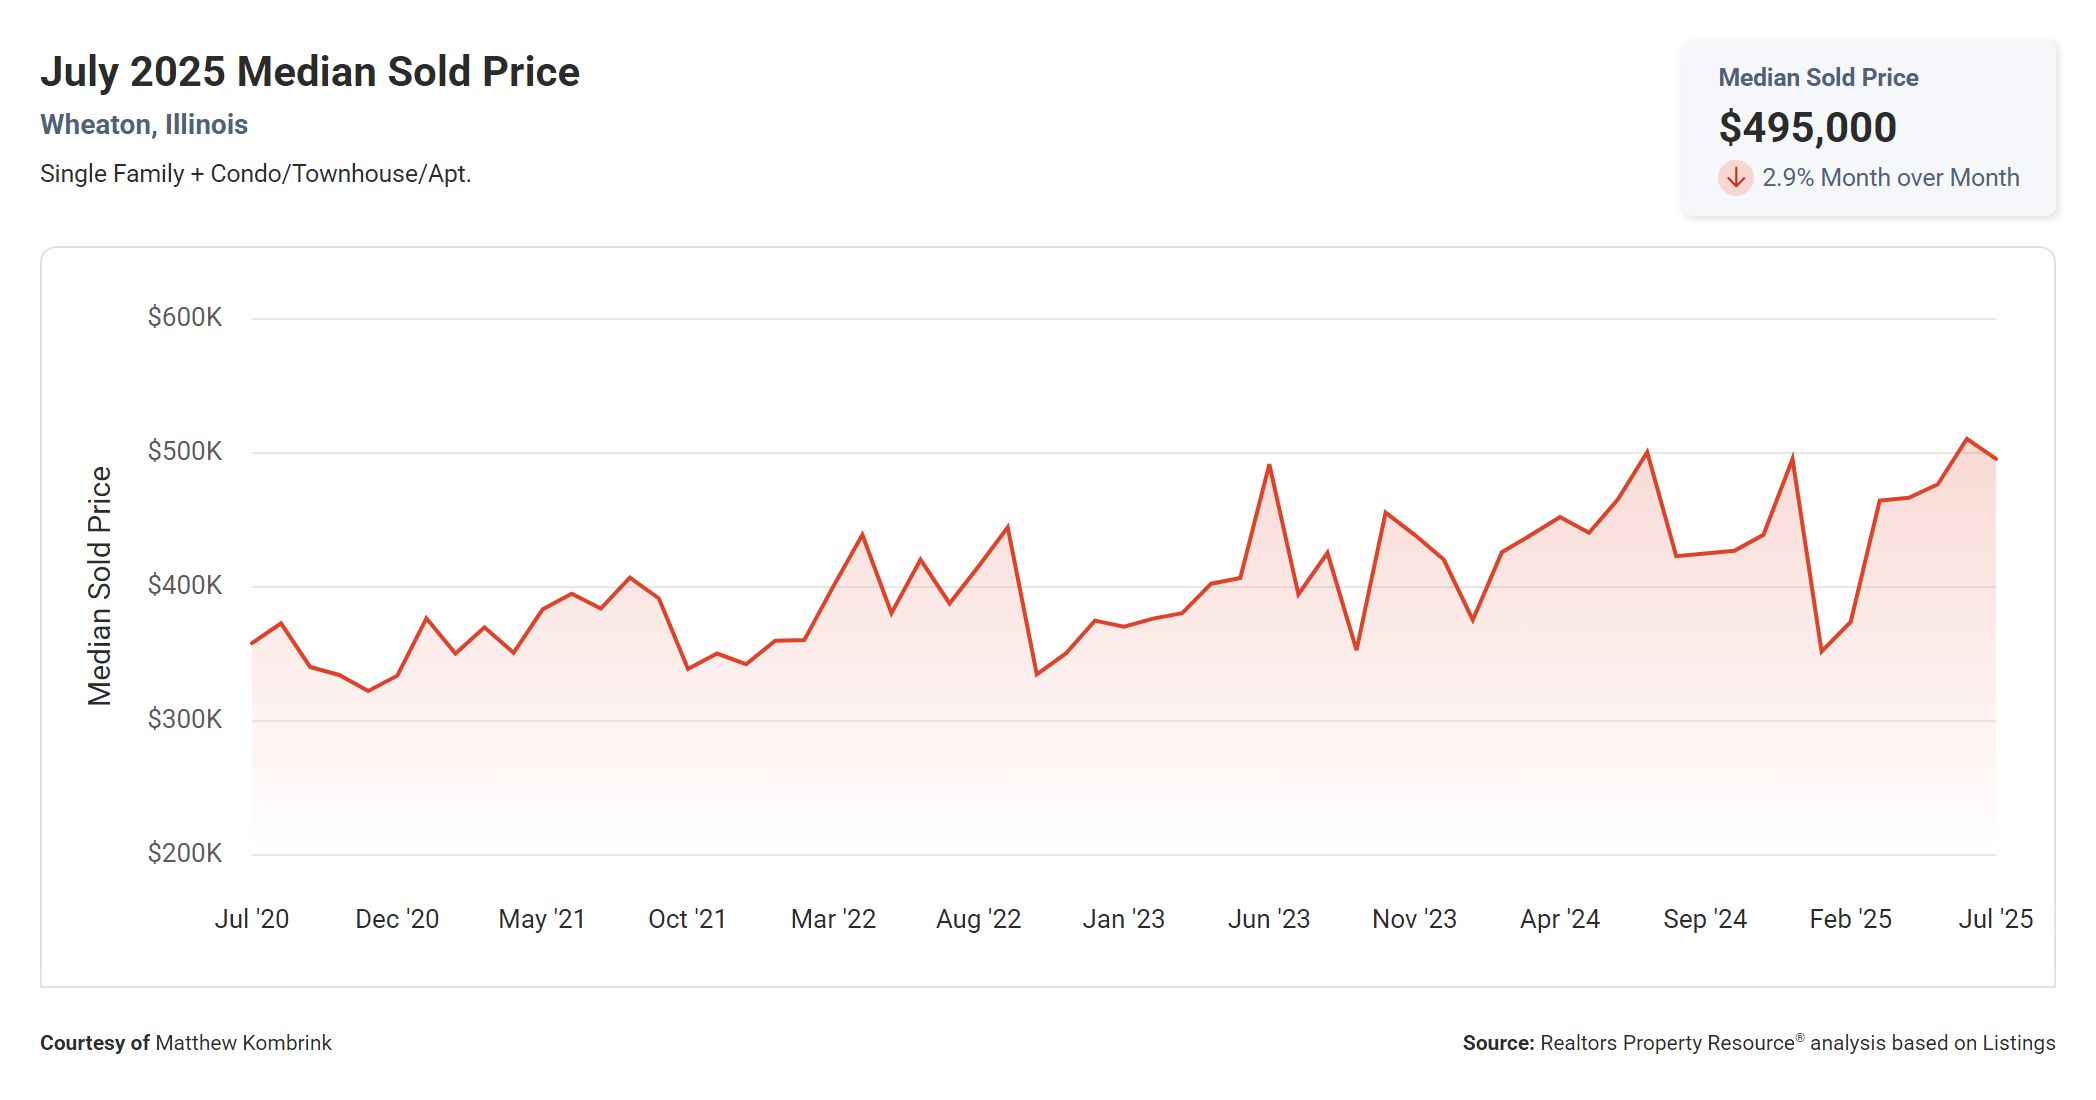Click the red down-arrow trend icon
The width and height of the screenshot is (2096, 1100).
tap(1735, 178)
